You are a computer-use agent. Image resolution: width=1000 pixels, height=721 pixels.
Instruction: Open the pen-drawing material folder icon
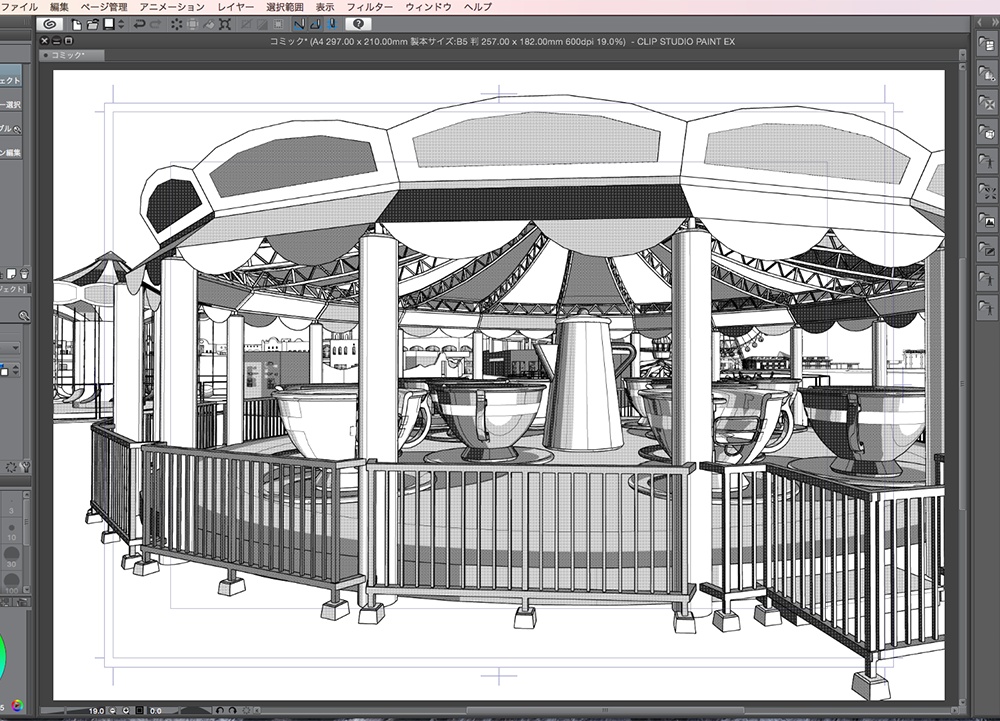987,250
